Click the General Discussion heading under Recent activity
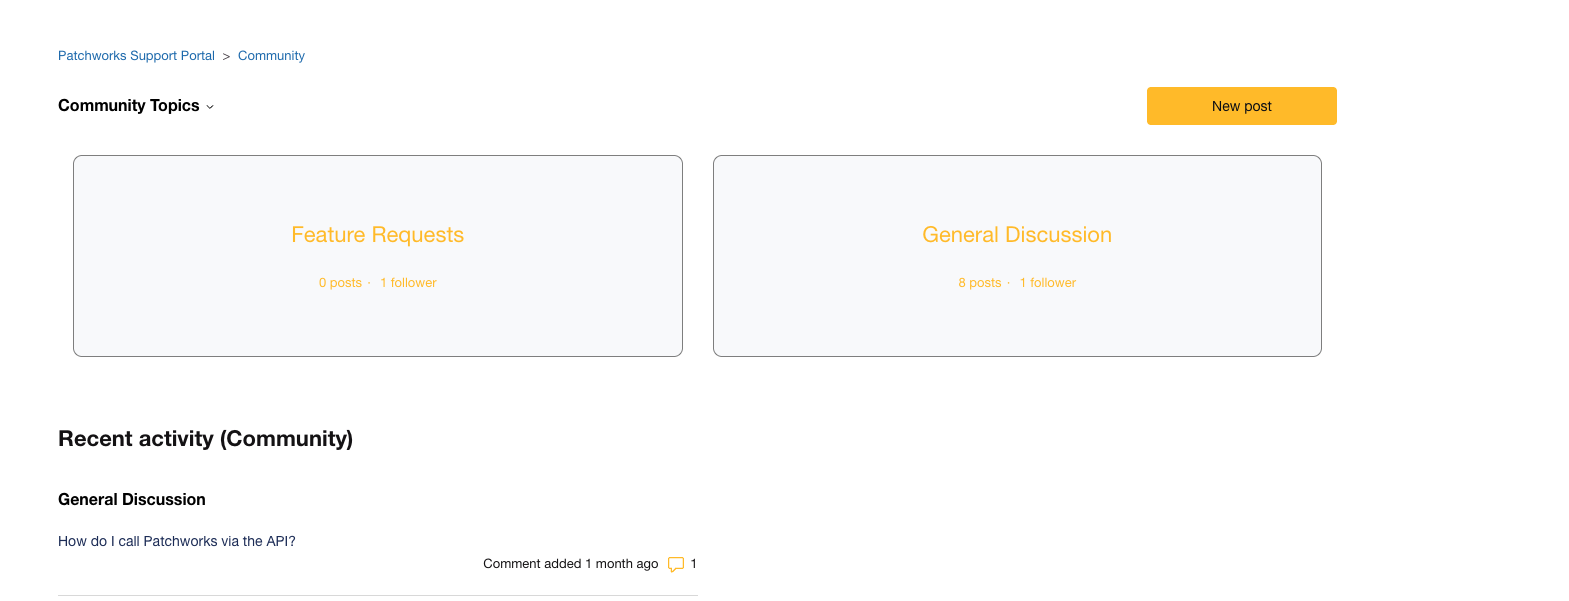This screenshot has width=1569, height=601. pos(132,500)
